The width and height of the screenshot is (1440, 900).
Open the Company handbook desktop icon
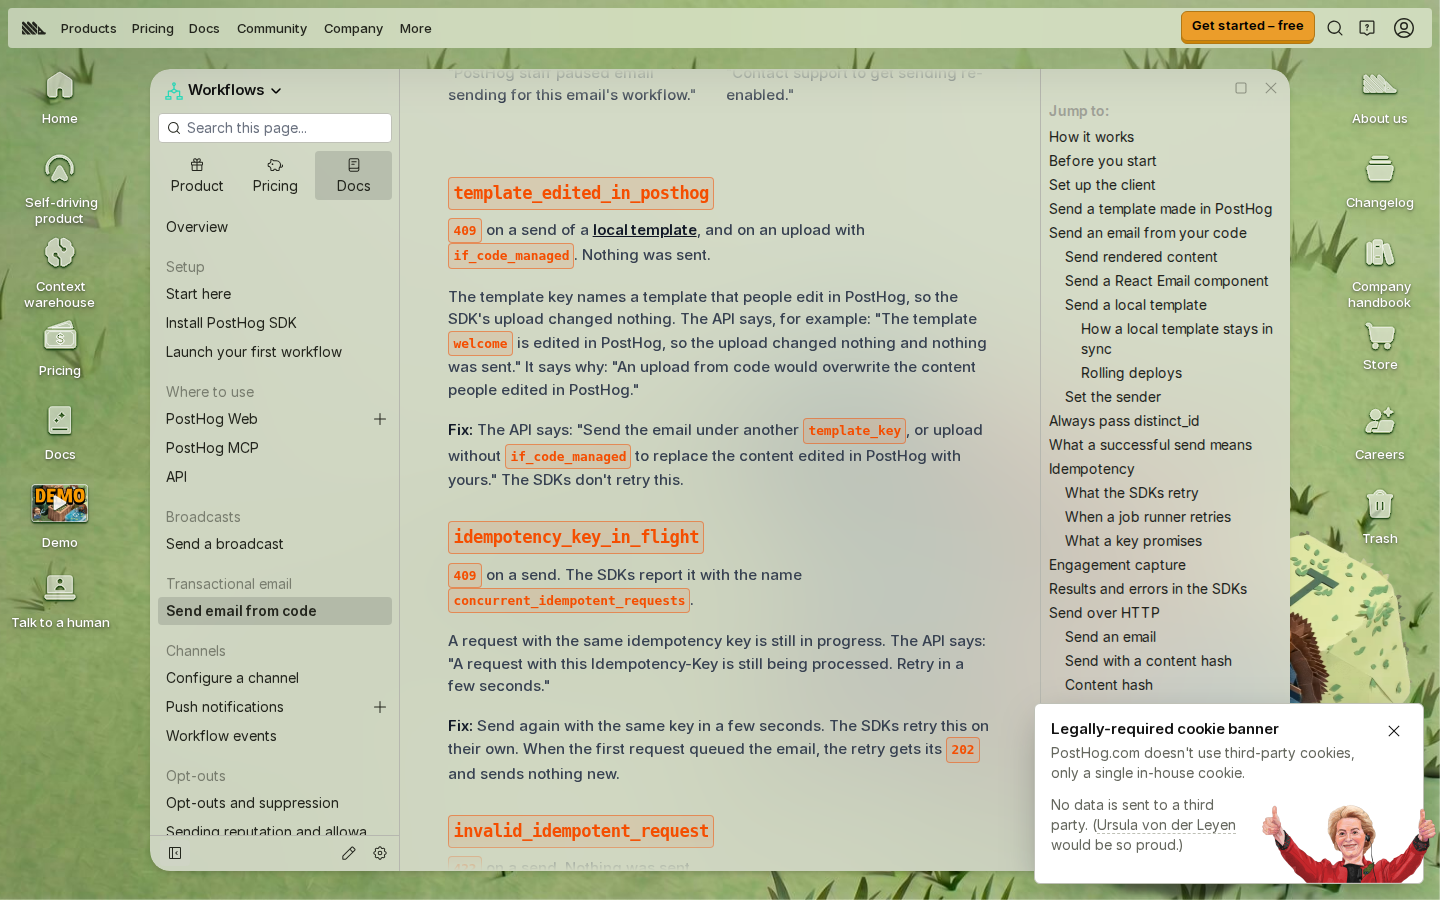pos(1379,272)
